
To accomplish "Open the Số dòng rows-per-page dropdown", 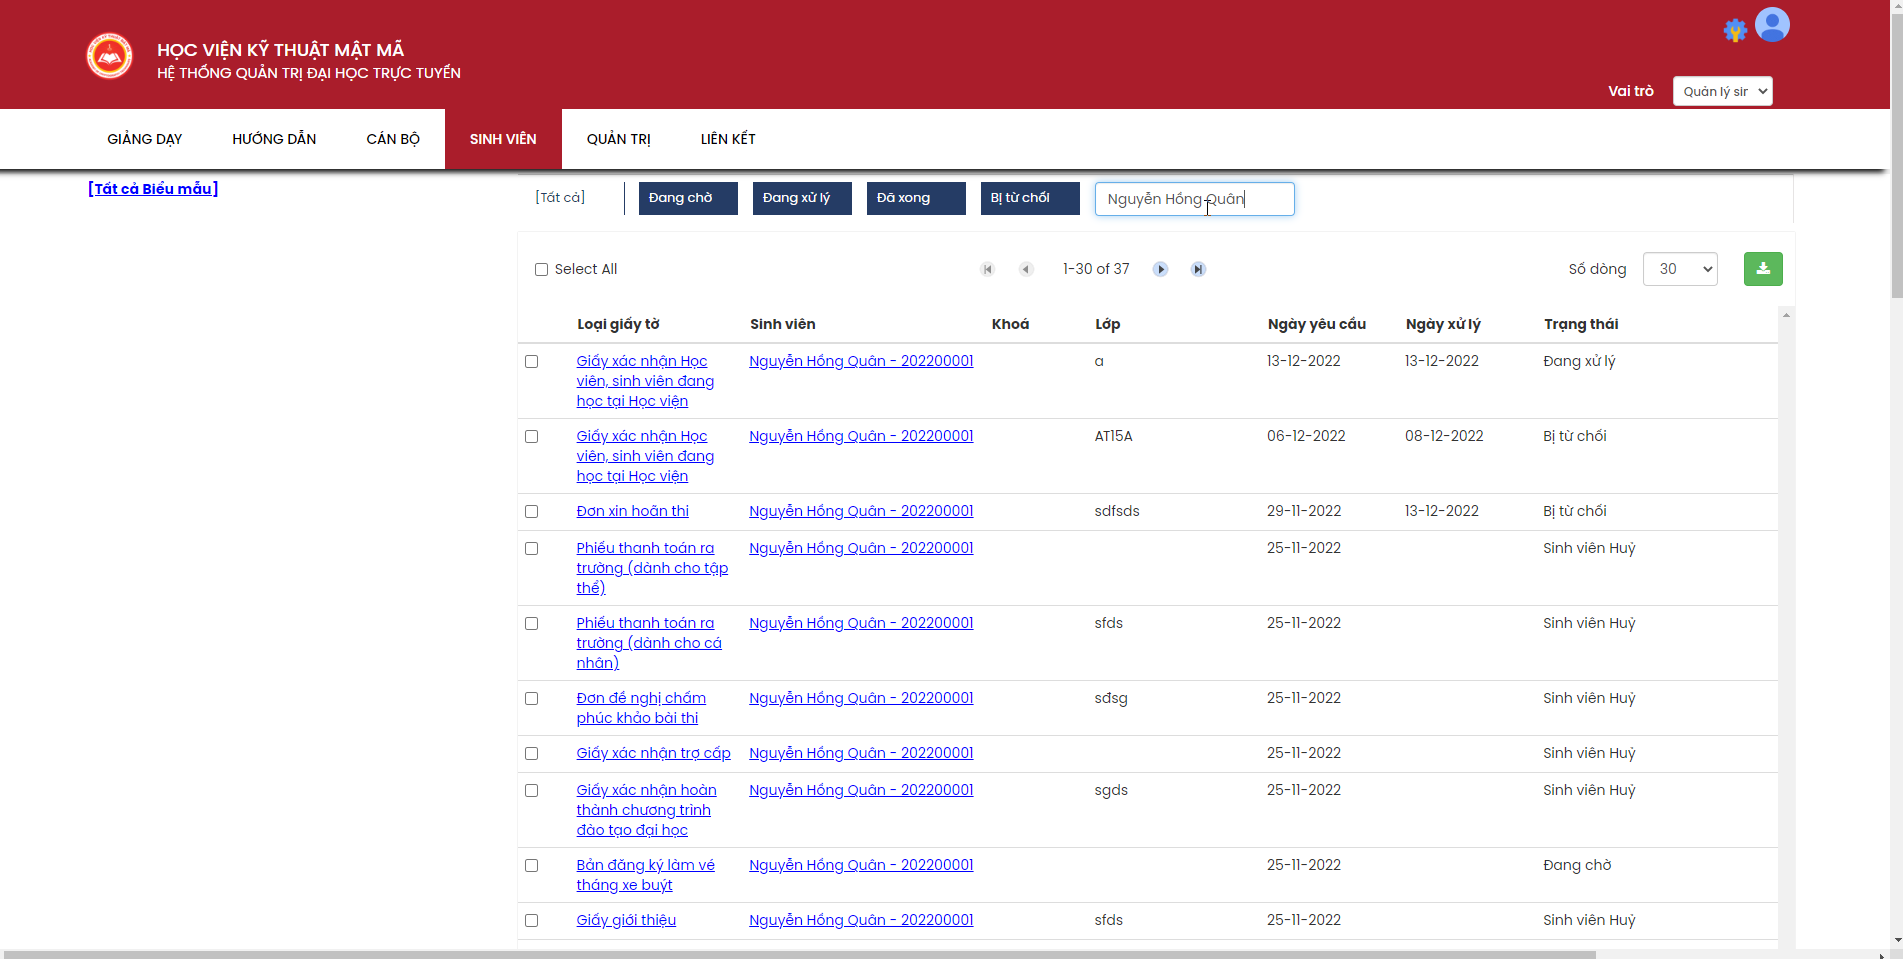I will coord(1680,269).
